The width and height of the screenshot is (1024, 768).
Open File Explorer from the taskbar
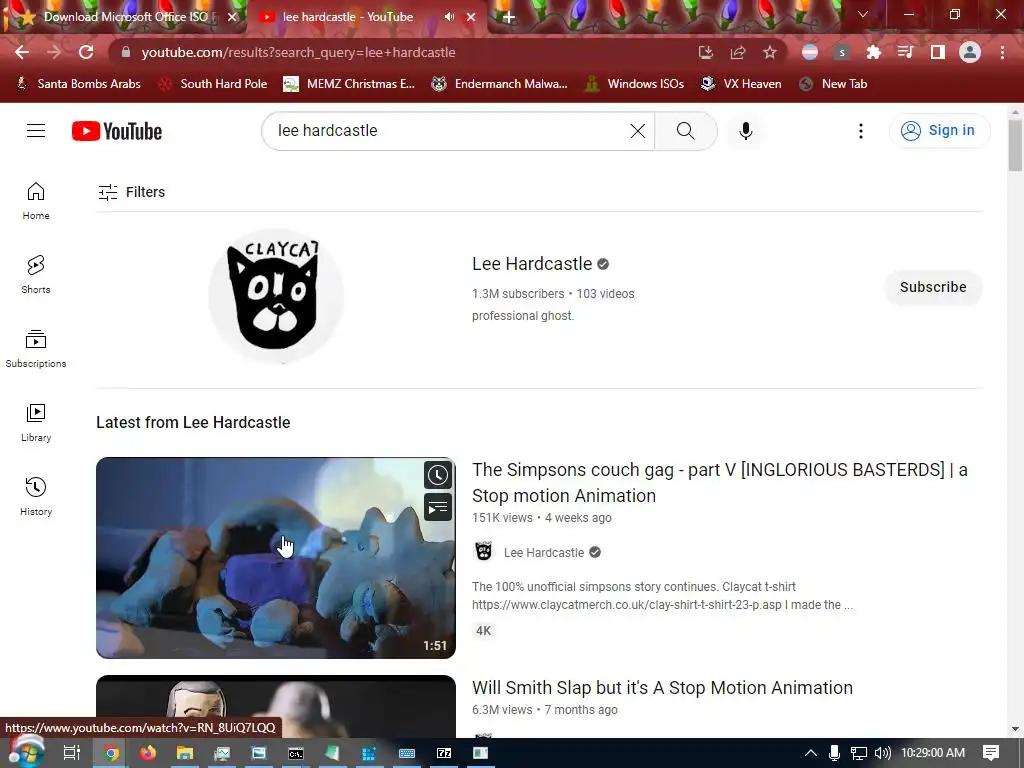pyautogui.click(x=185, y=753)
